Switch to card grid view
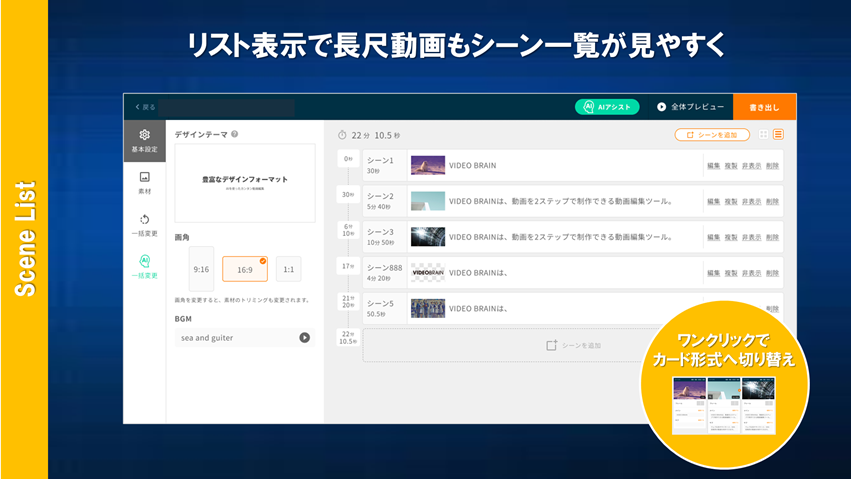Screen dimensions: 851x479 click(x=764, y=134)
